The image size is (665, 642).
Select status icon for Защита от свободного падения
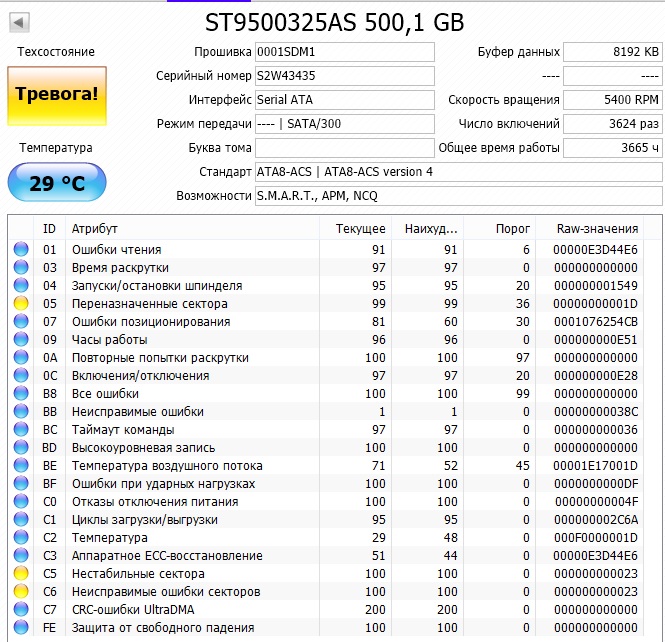(21, 627)
